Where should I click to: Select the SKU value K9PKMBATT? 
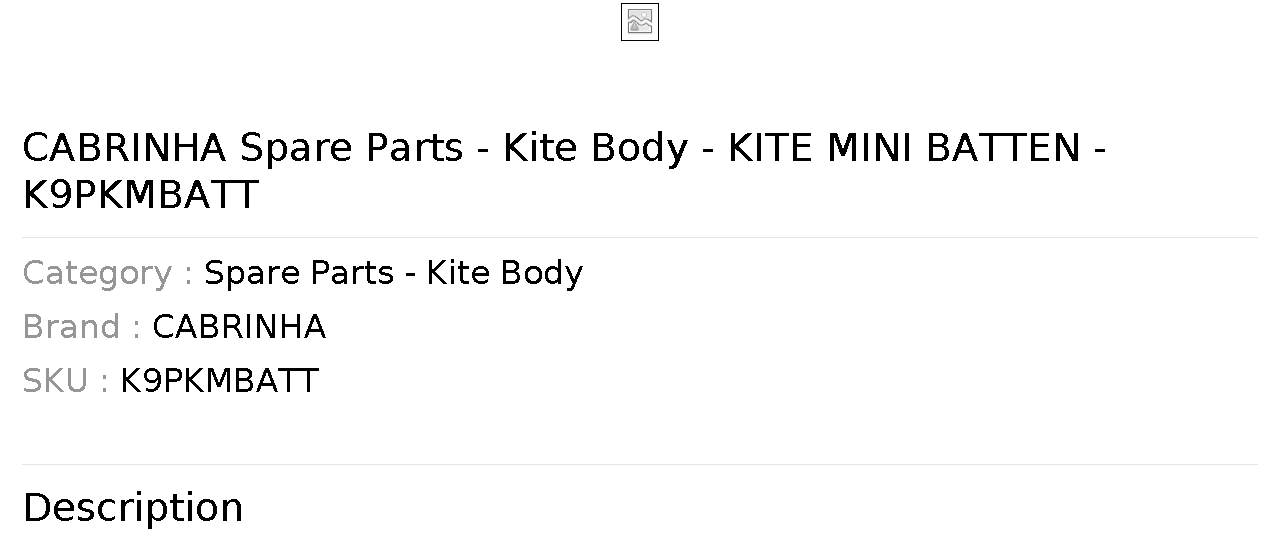[219, 381]
